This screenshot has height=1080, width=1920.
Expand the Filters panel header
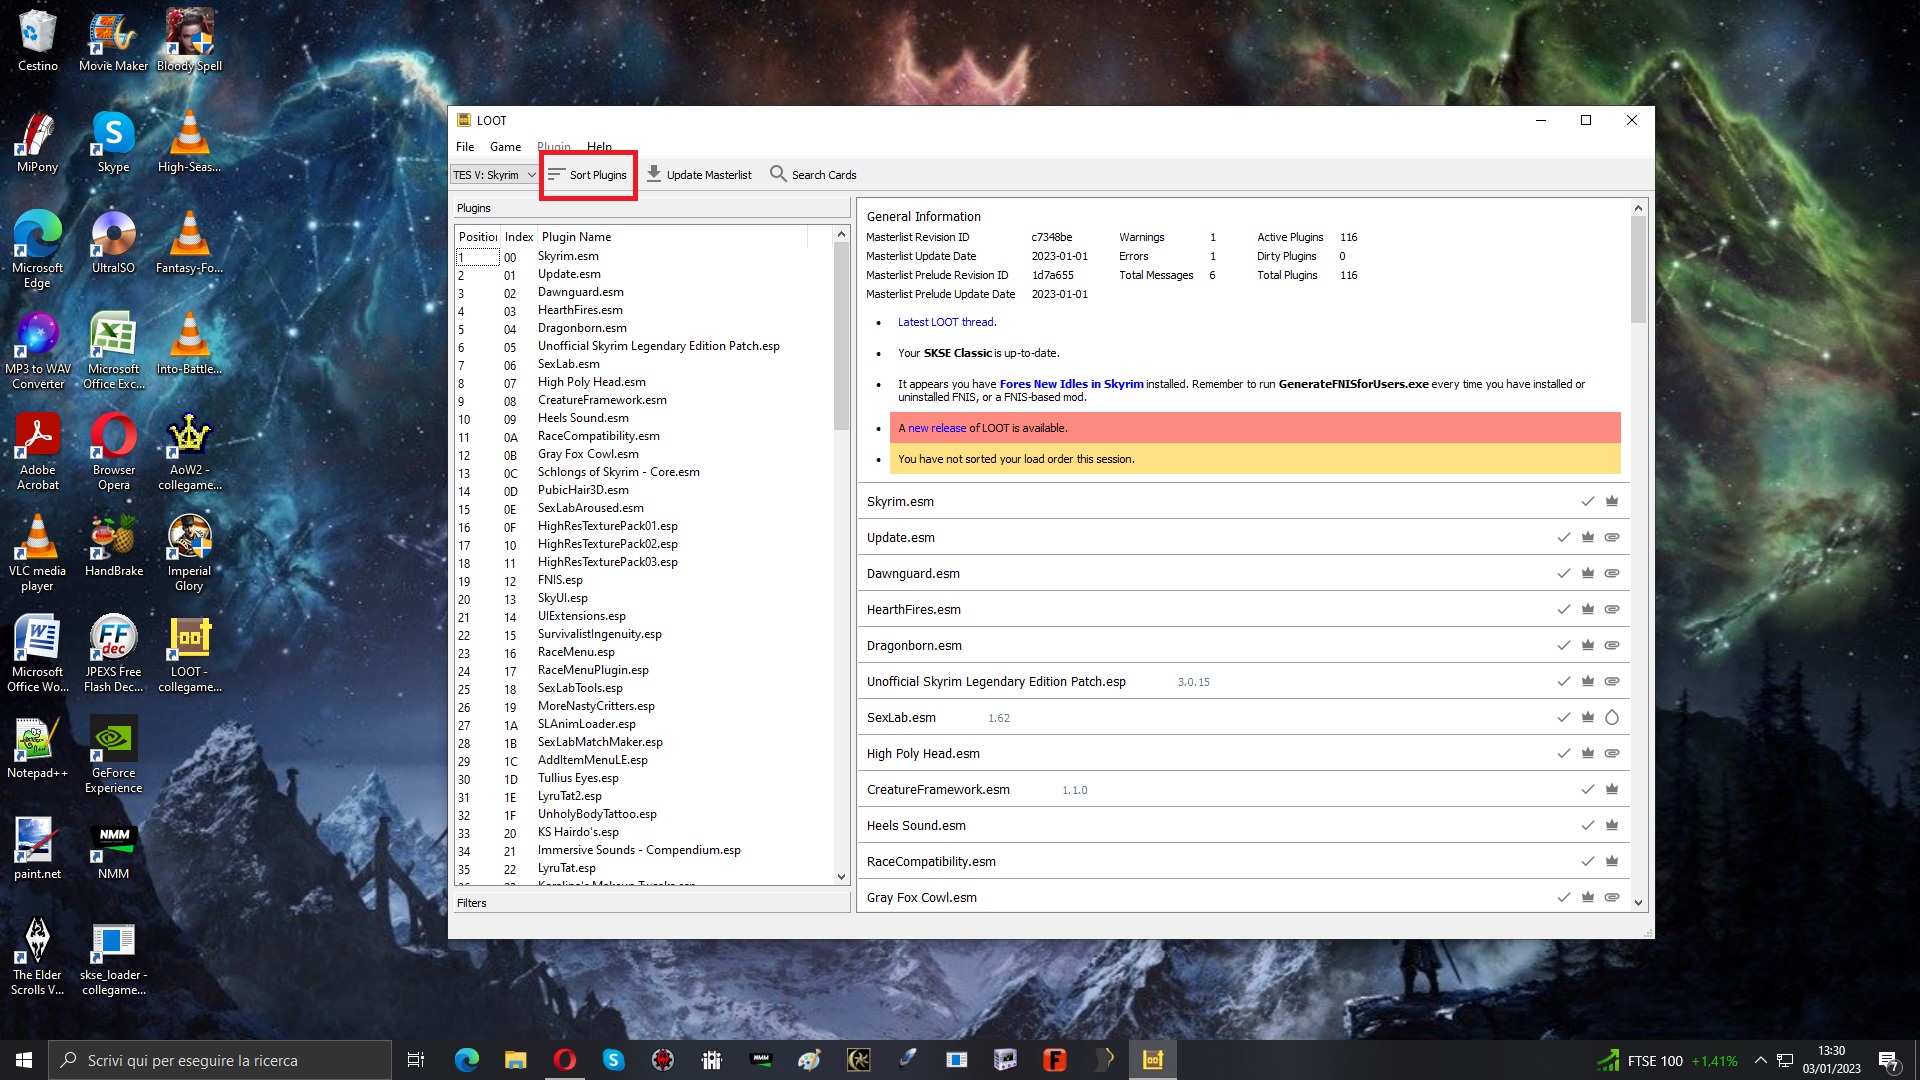(x=651, y=903)
